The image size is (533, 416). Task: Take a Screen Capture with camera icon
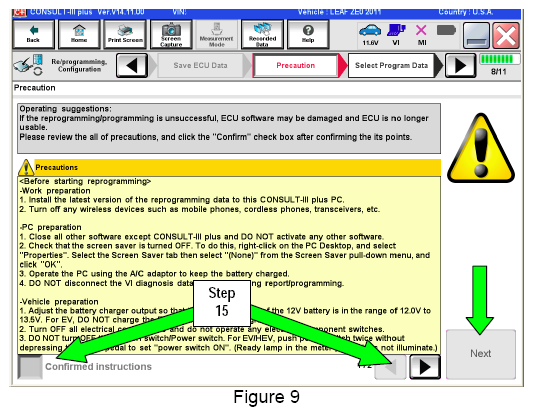[171, 34]
